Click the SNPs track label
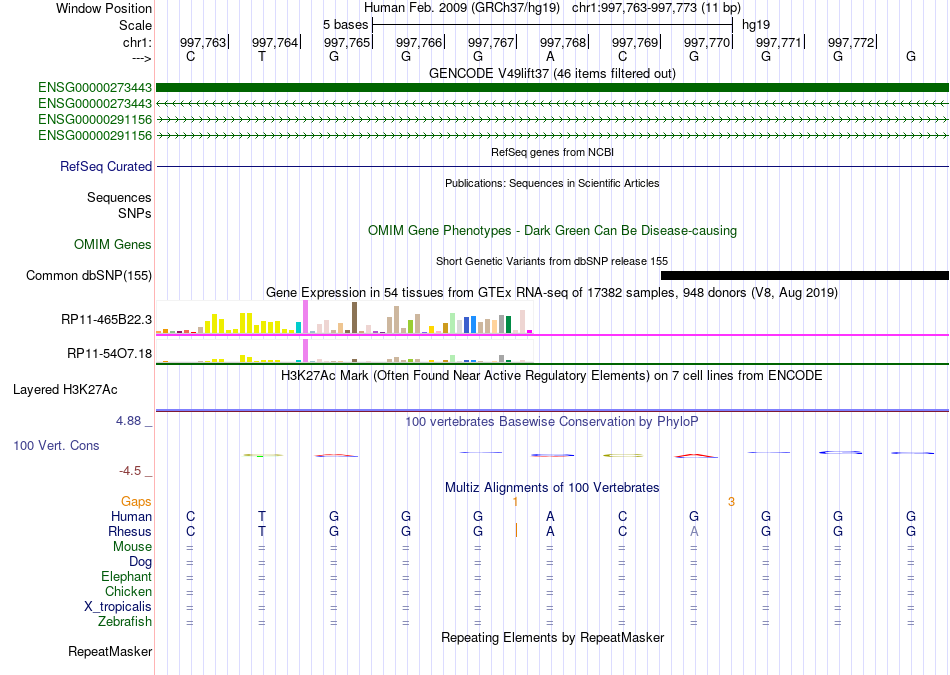 pos(135,213)
